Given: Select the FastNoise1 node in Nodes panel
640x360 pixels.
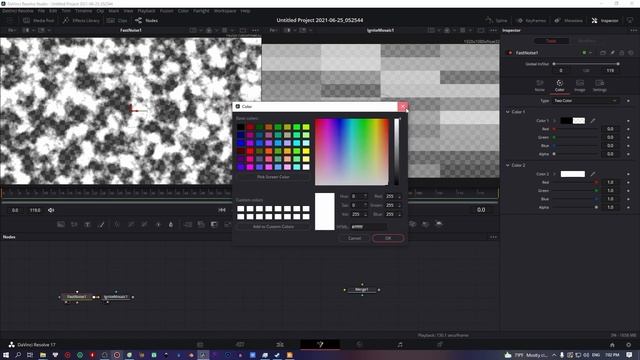Looking at the screenshot, I should click(x=77, y=297).
